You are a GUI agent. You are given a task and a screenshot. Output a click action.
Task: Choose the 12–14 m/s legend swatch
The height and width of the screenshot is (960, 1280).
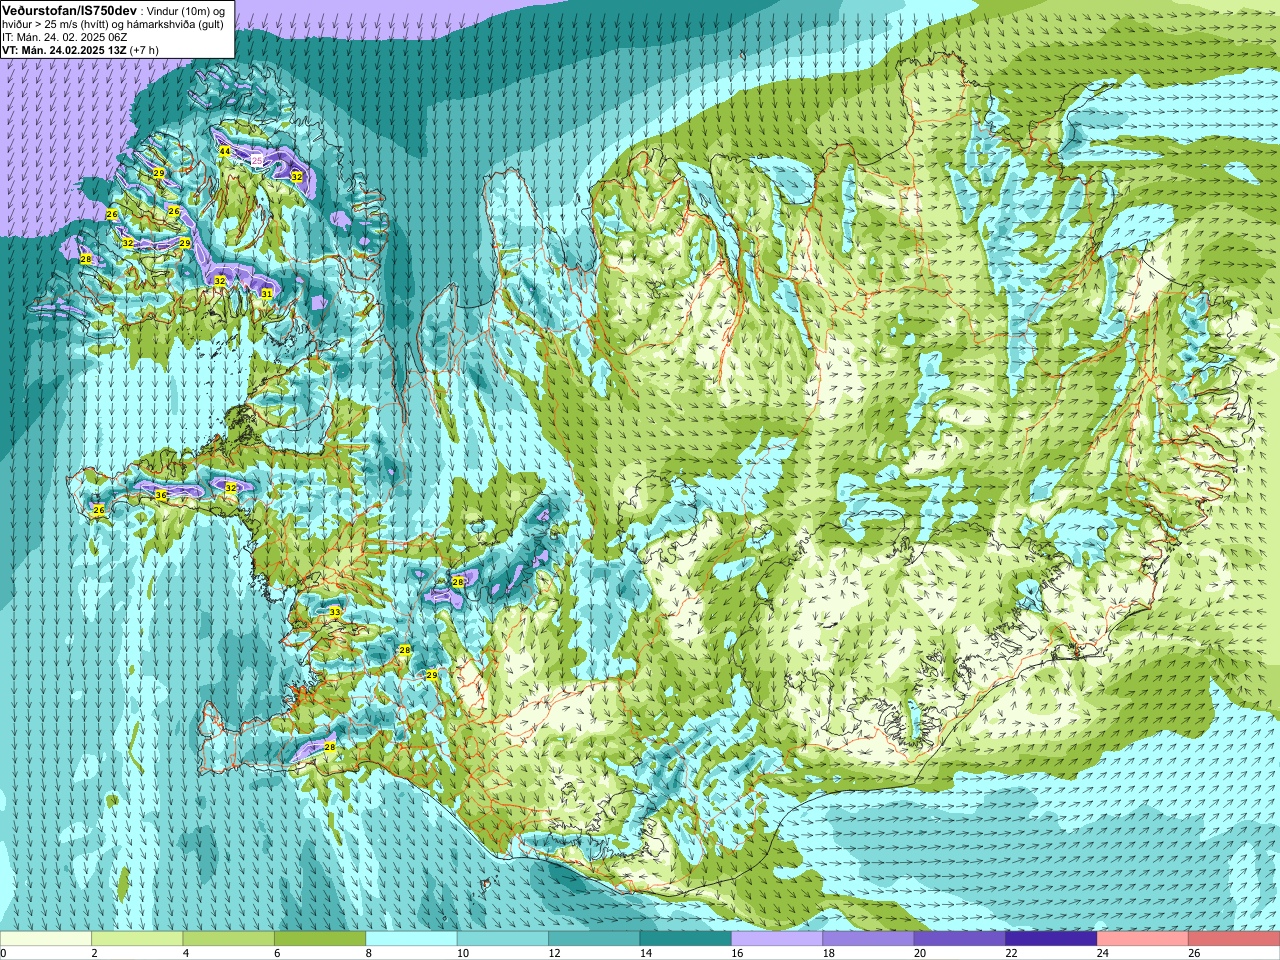[x=594, y=940]
